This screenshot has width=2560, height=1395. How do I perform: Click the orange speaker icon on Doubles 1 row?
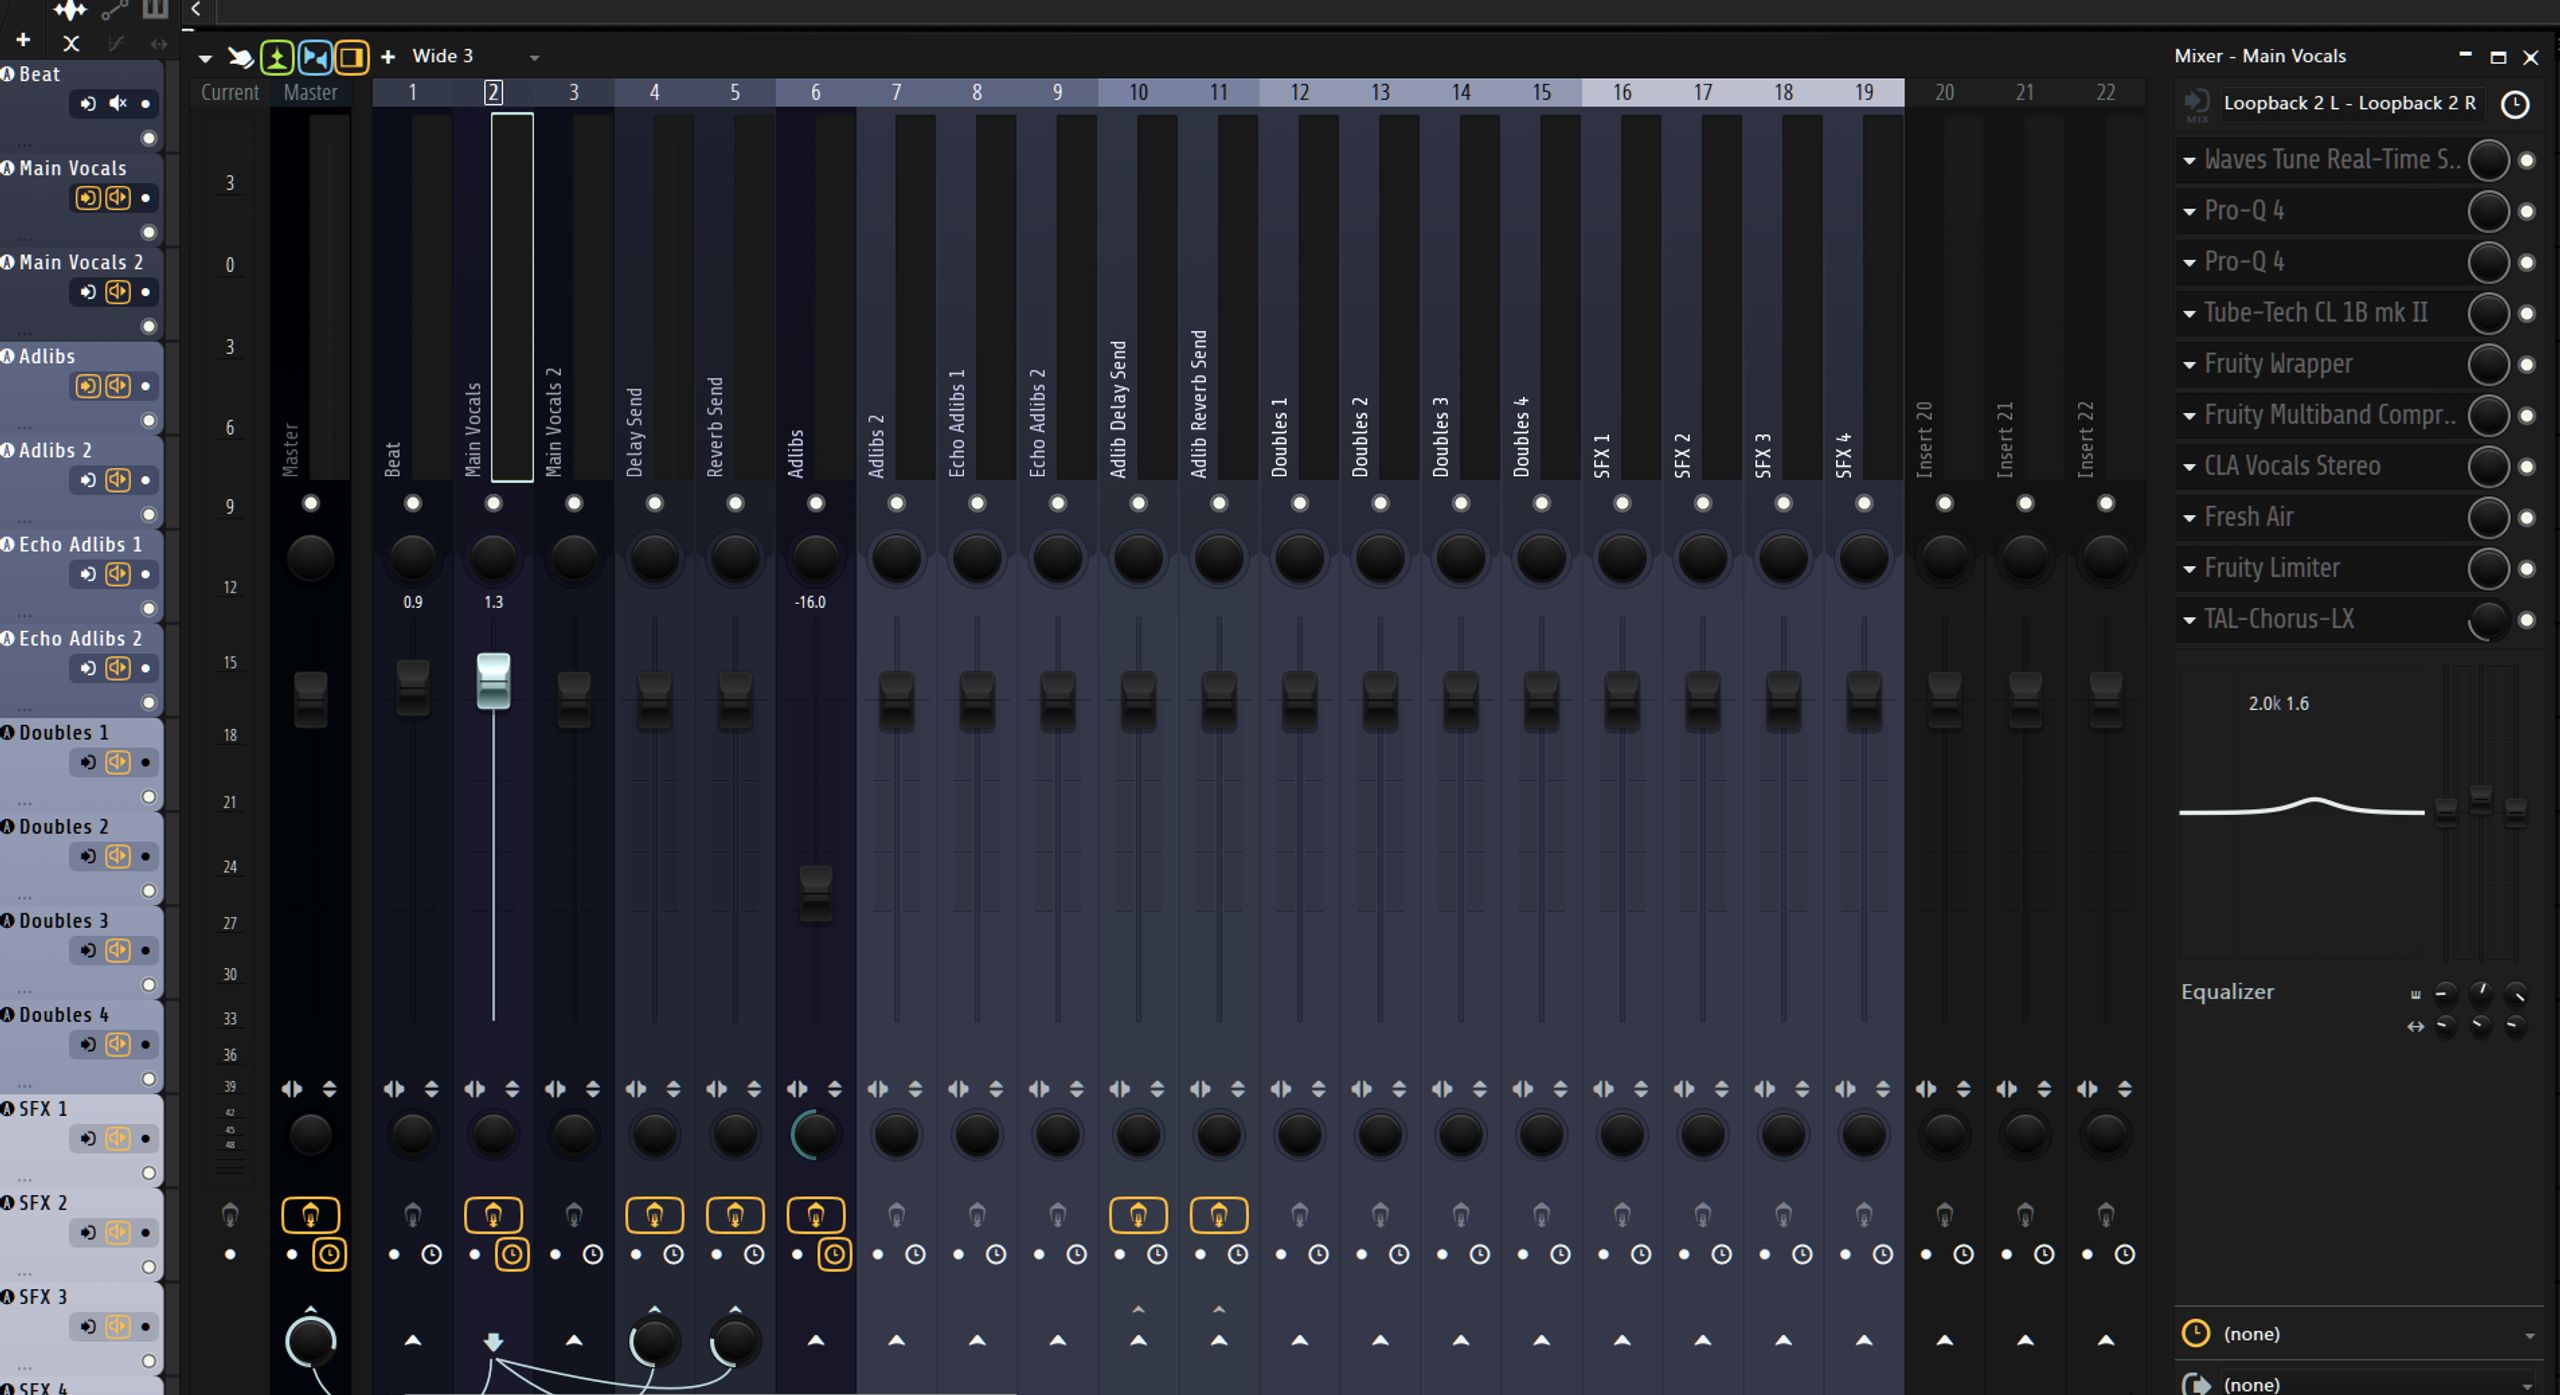(118, 762)
